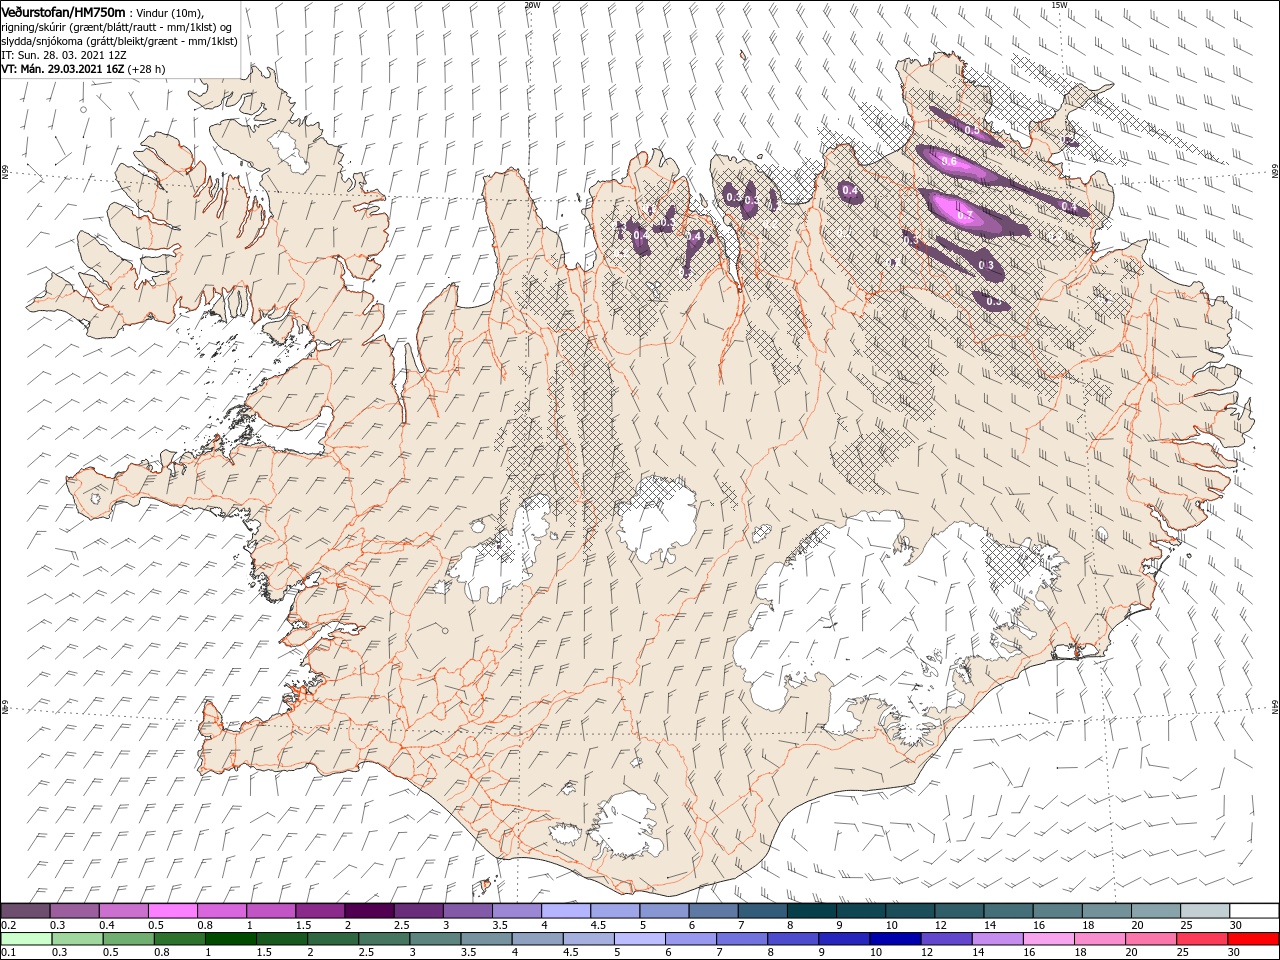
Task: Pick the crimson 25 swatch in the lower scale
Action: click(1202, 939)
